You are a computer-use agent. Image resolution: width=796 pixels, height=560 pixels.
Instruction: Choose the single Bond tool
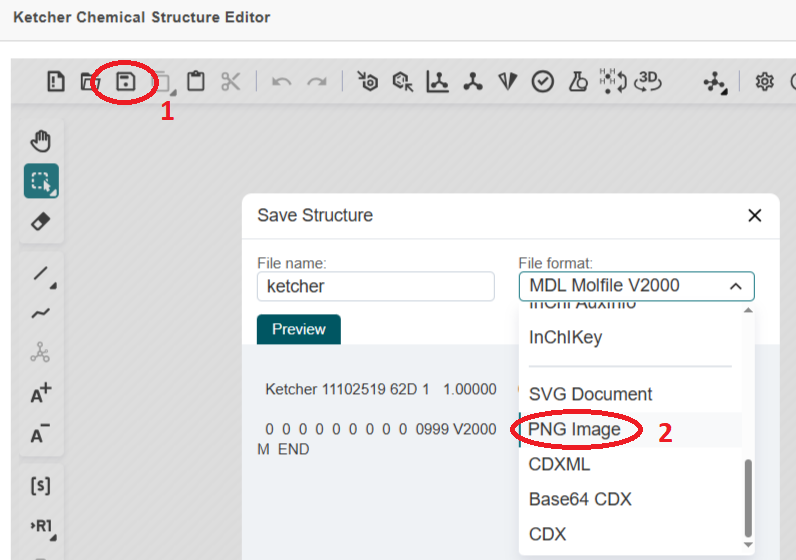(41, 274)
